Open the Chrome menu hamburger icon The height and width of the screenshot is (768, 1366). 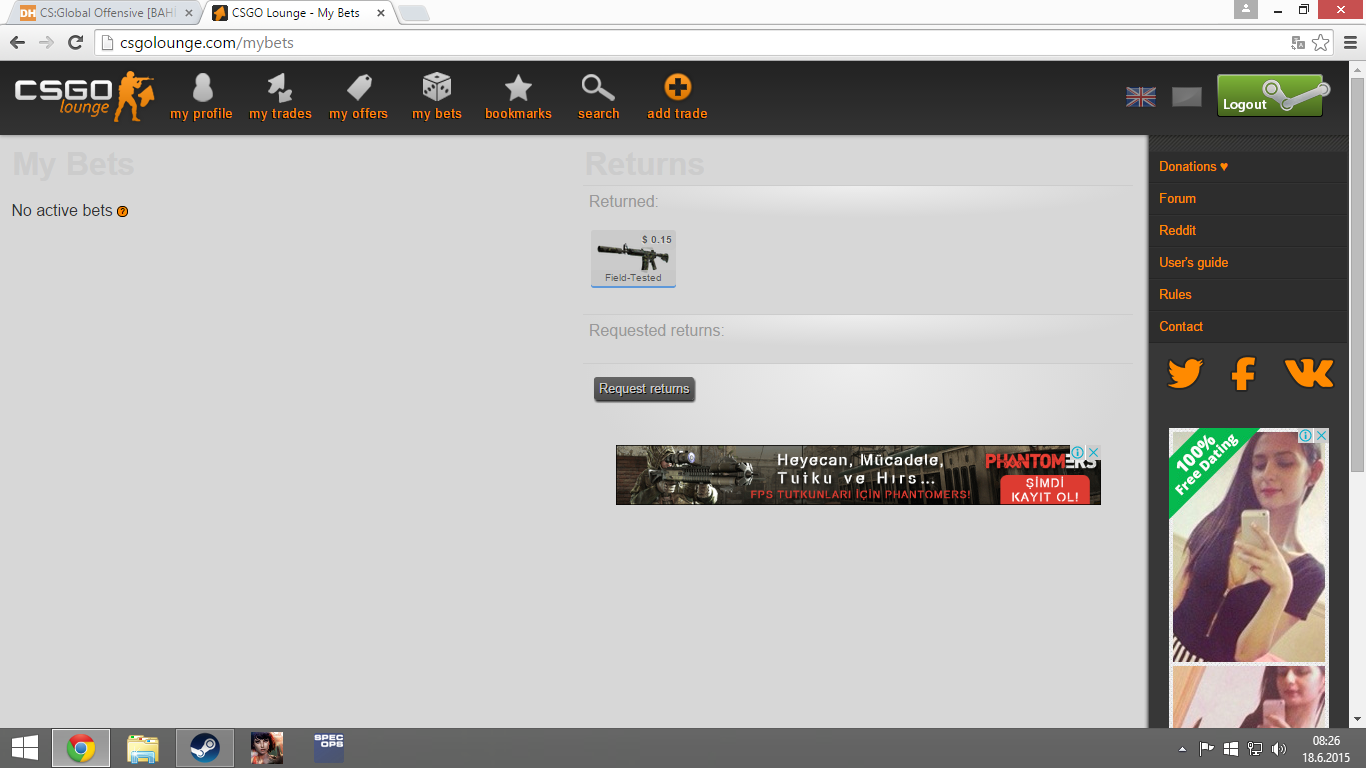[1350, 42]
